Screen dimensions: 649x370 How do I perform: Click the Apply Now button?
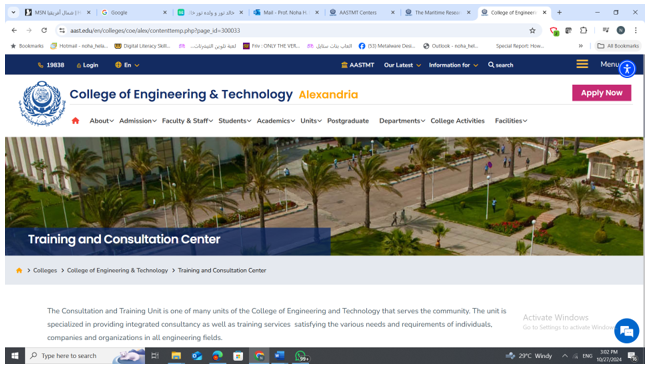601,93
